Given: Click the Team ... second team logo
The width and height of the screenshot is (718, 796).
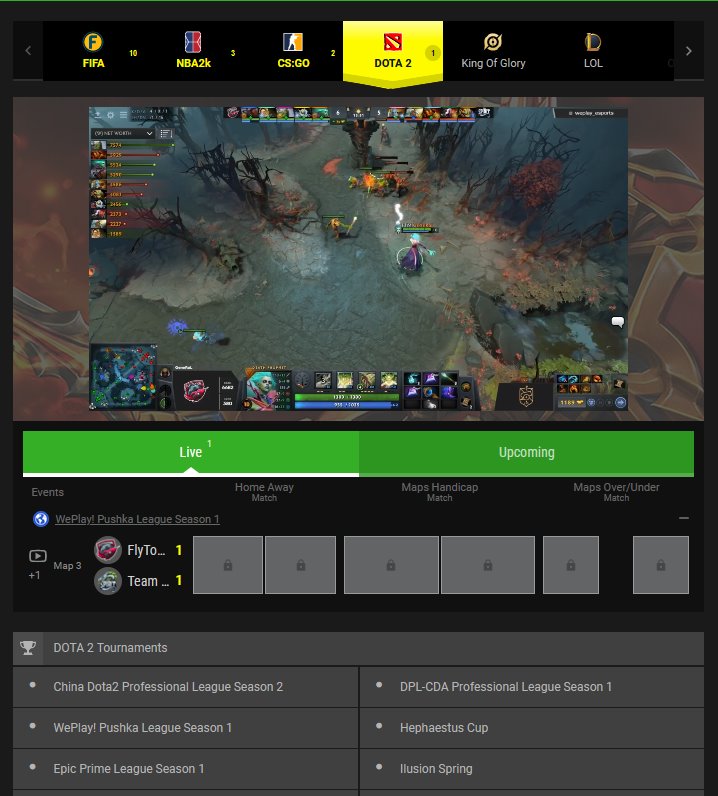Looking at the screenshot, I should click(x=108, y=581).
